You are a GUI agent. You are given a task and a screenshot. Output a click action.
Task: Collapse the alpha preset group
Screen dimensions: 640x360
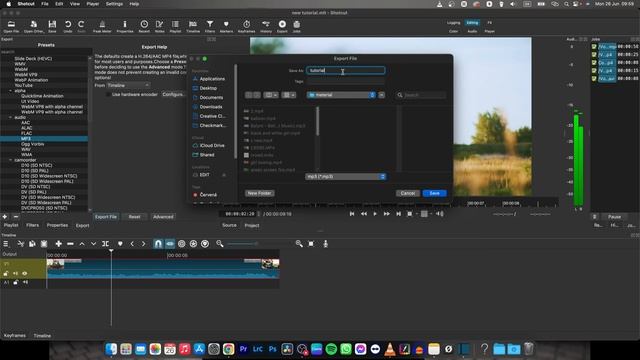pyautogui.click(x=11, y=91)
